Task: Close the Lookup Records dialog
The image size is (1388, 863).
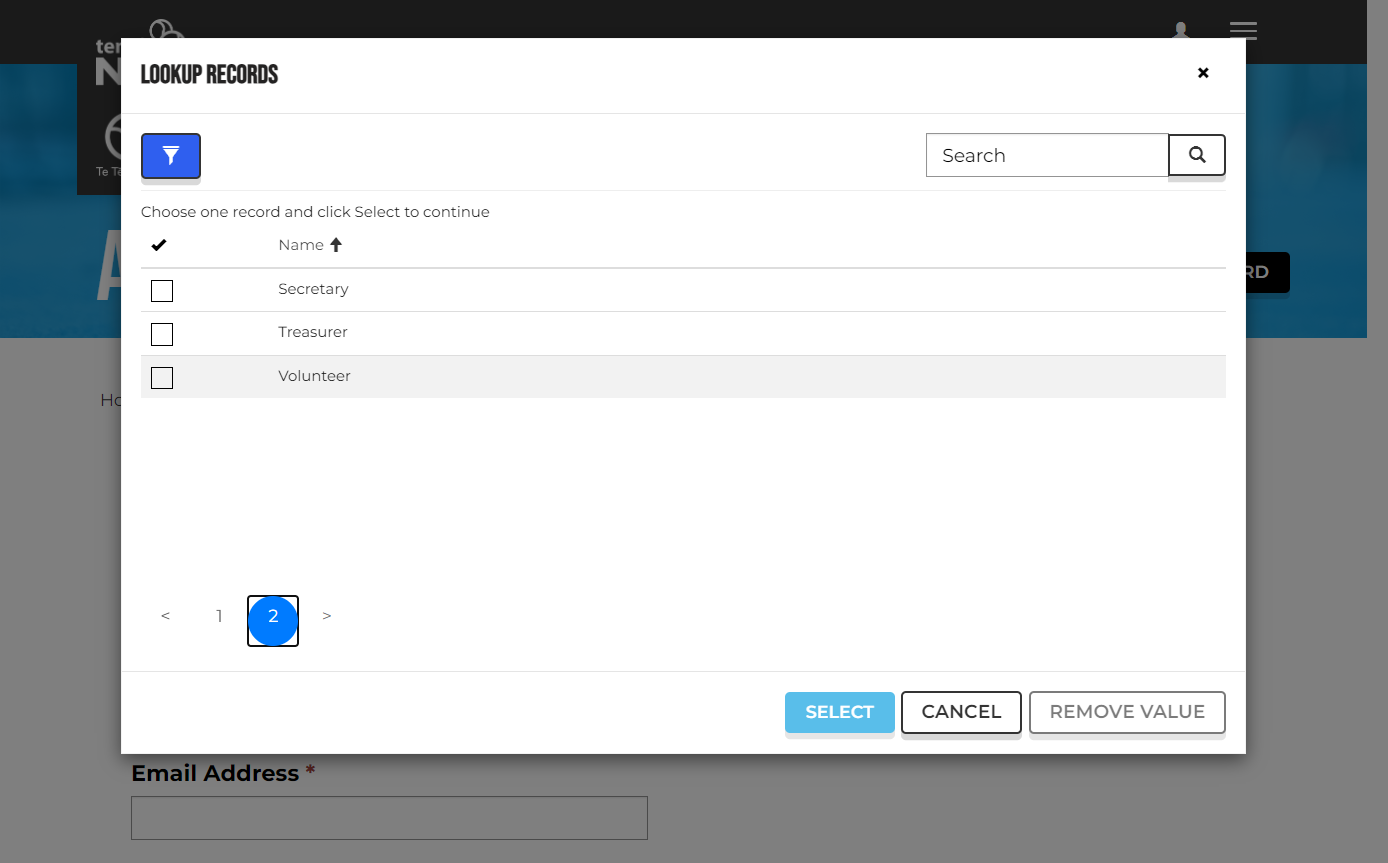Action: click(x=1203, y=73)
